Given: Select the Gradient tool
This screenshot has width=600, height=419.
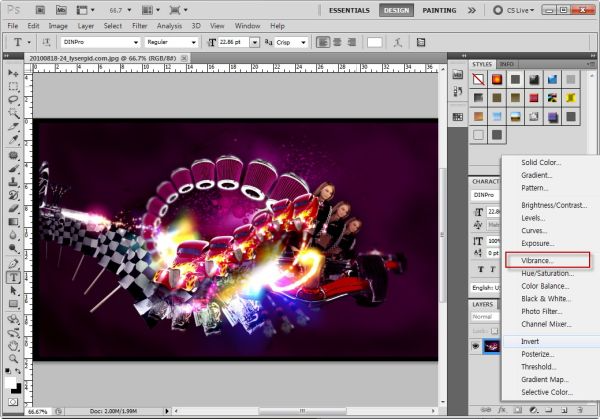Looking at the screenshot, I should tap(13, 222).
